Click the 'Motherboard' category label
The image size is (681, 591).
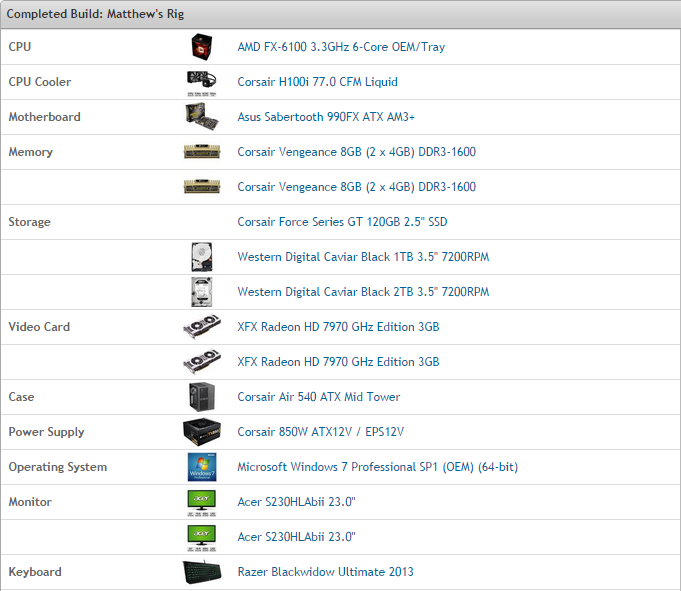point(44,117)
